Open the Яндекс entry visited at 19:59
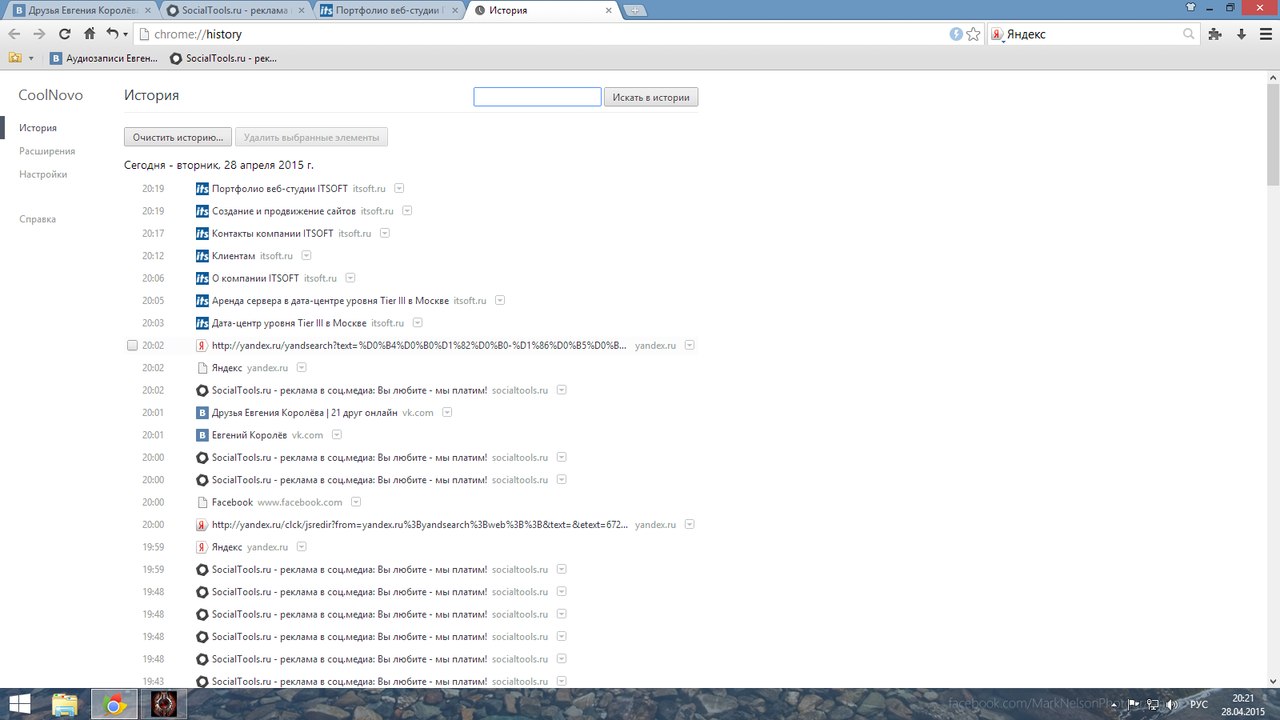 click(x=227, y=547)
